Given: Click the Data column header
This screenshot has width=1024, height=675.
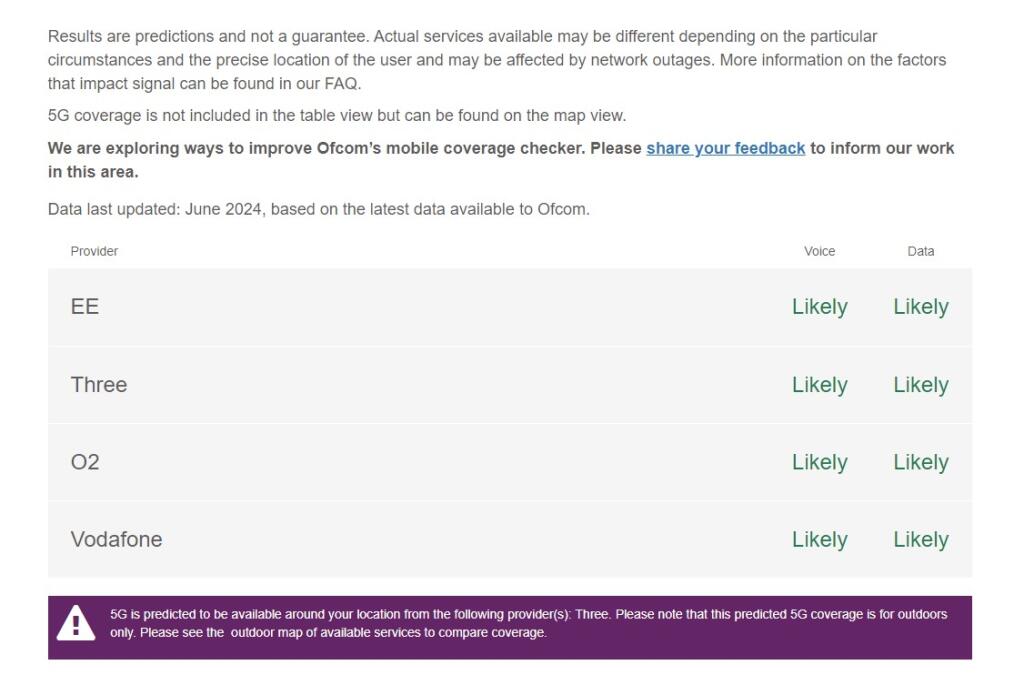Looking at the screenshot, I should [x=920, y=251].
